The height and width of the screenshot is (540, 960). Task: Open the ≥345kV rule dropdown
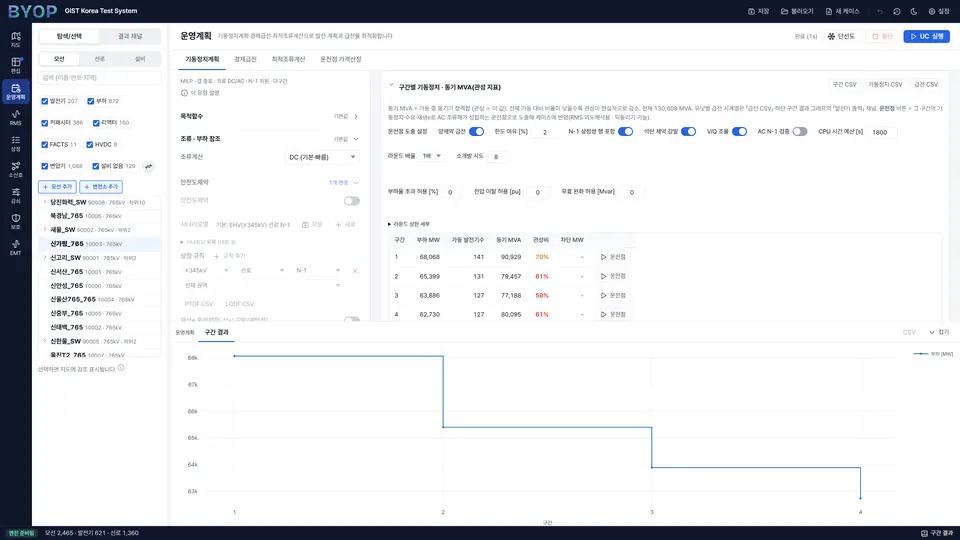(206, 271)
